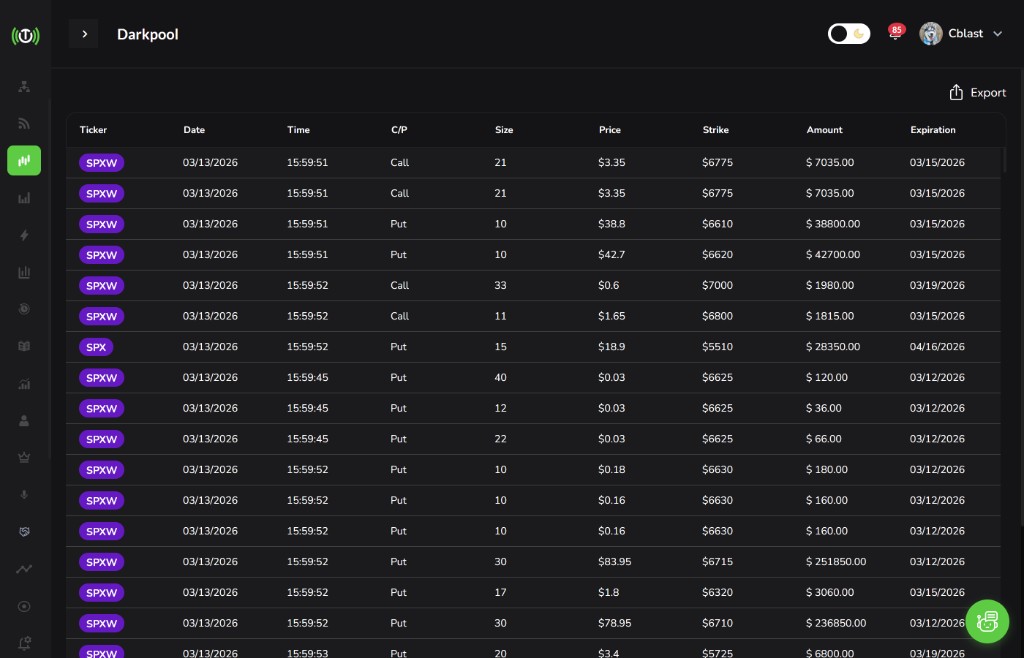Click the Strike column header
The height and width of the screenshot is (658, 1024).
715,130
